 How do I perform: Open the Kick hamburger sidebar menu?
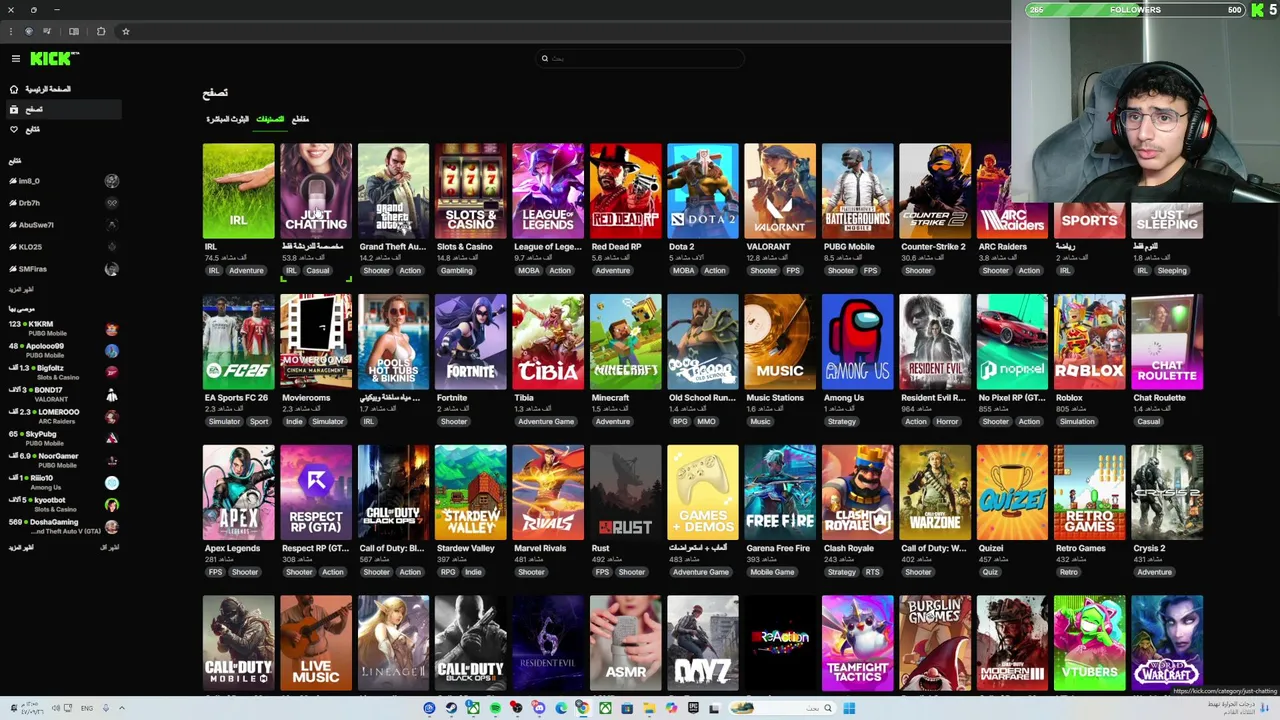15,59
